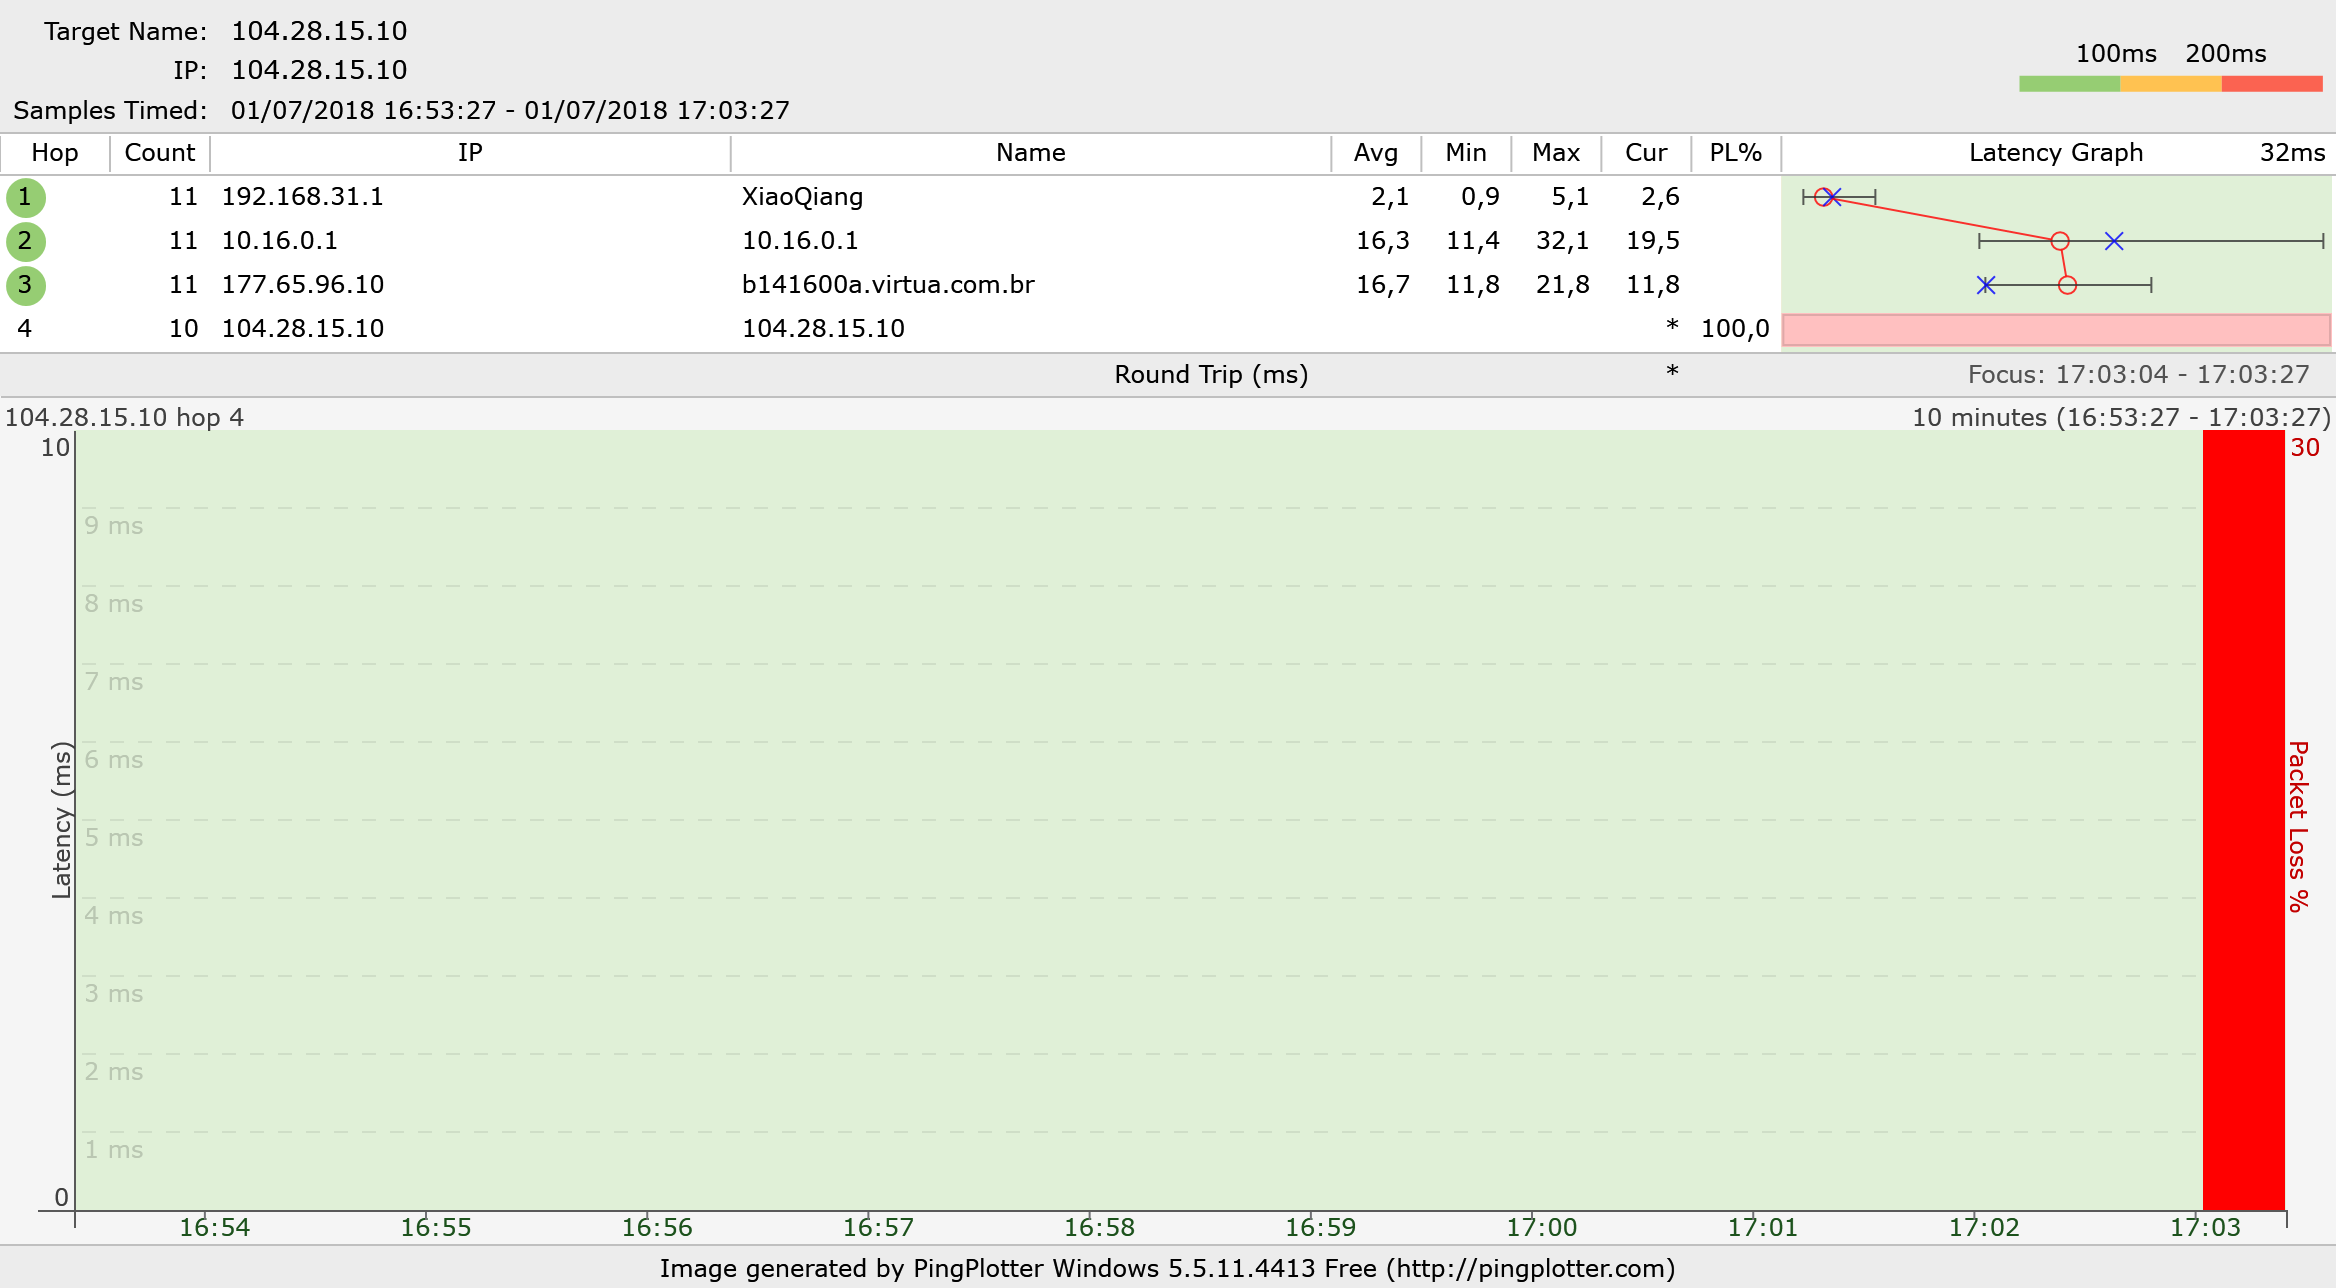2336x1288 pixels.
Task: Click the 1 ms gridline label
Action: (x=113, y=1150)
